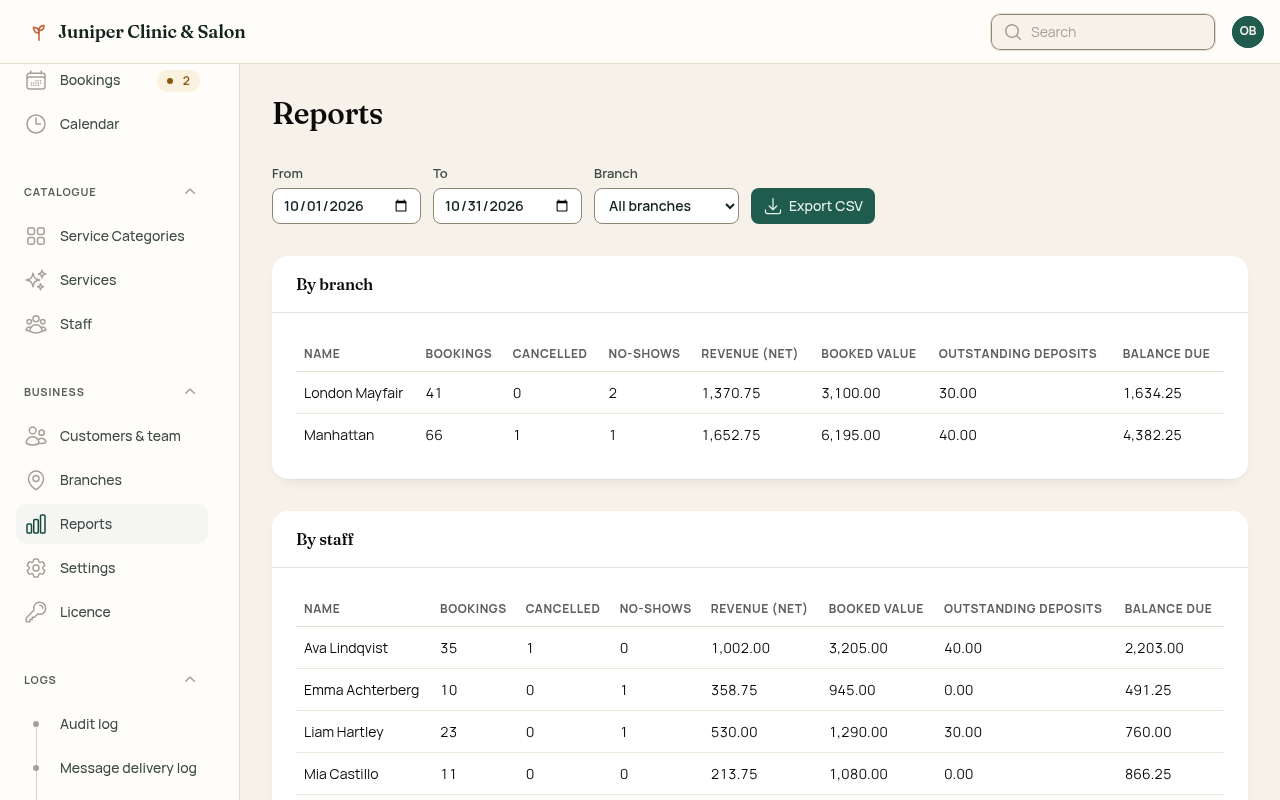Click the Bookings badge showing 2
The height and width of the screenshot is (800, 1280).
pos(178,81)
